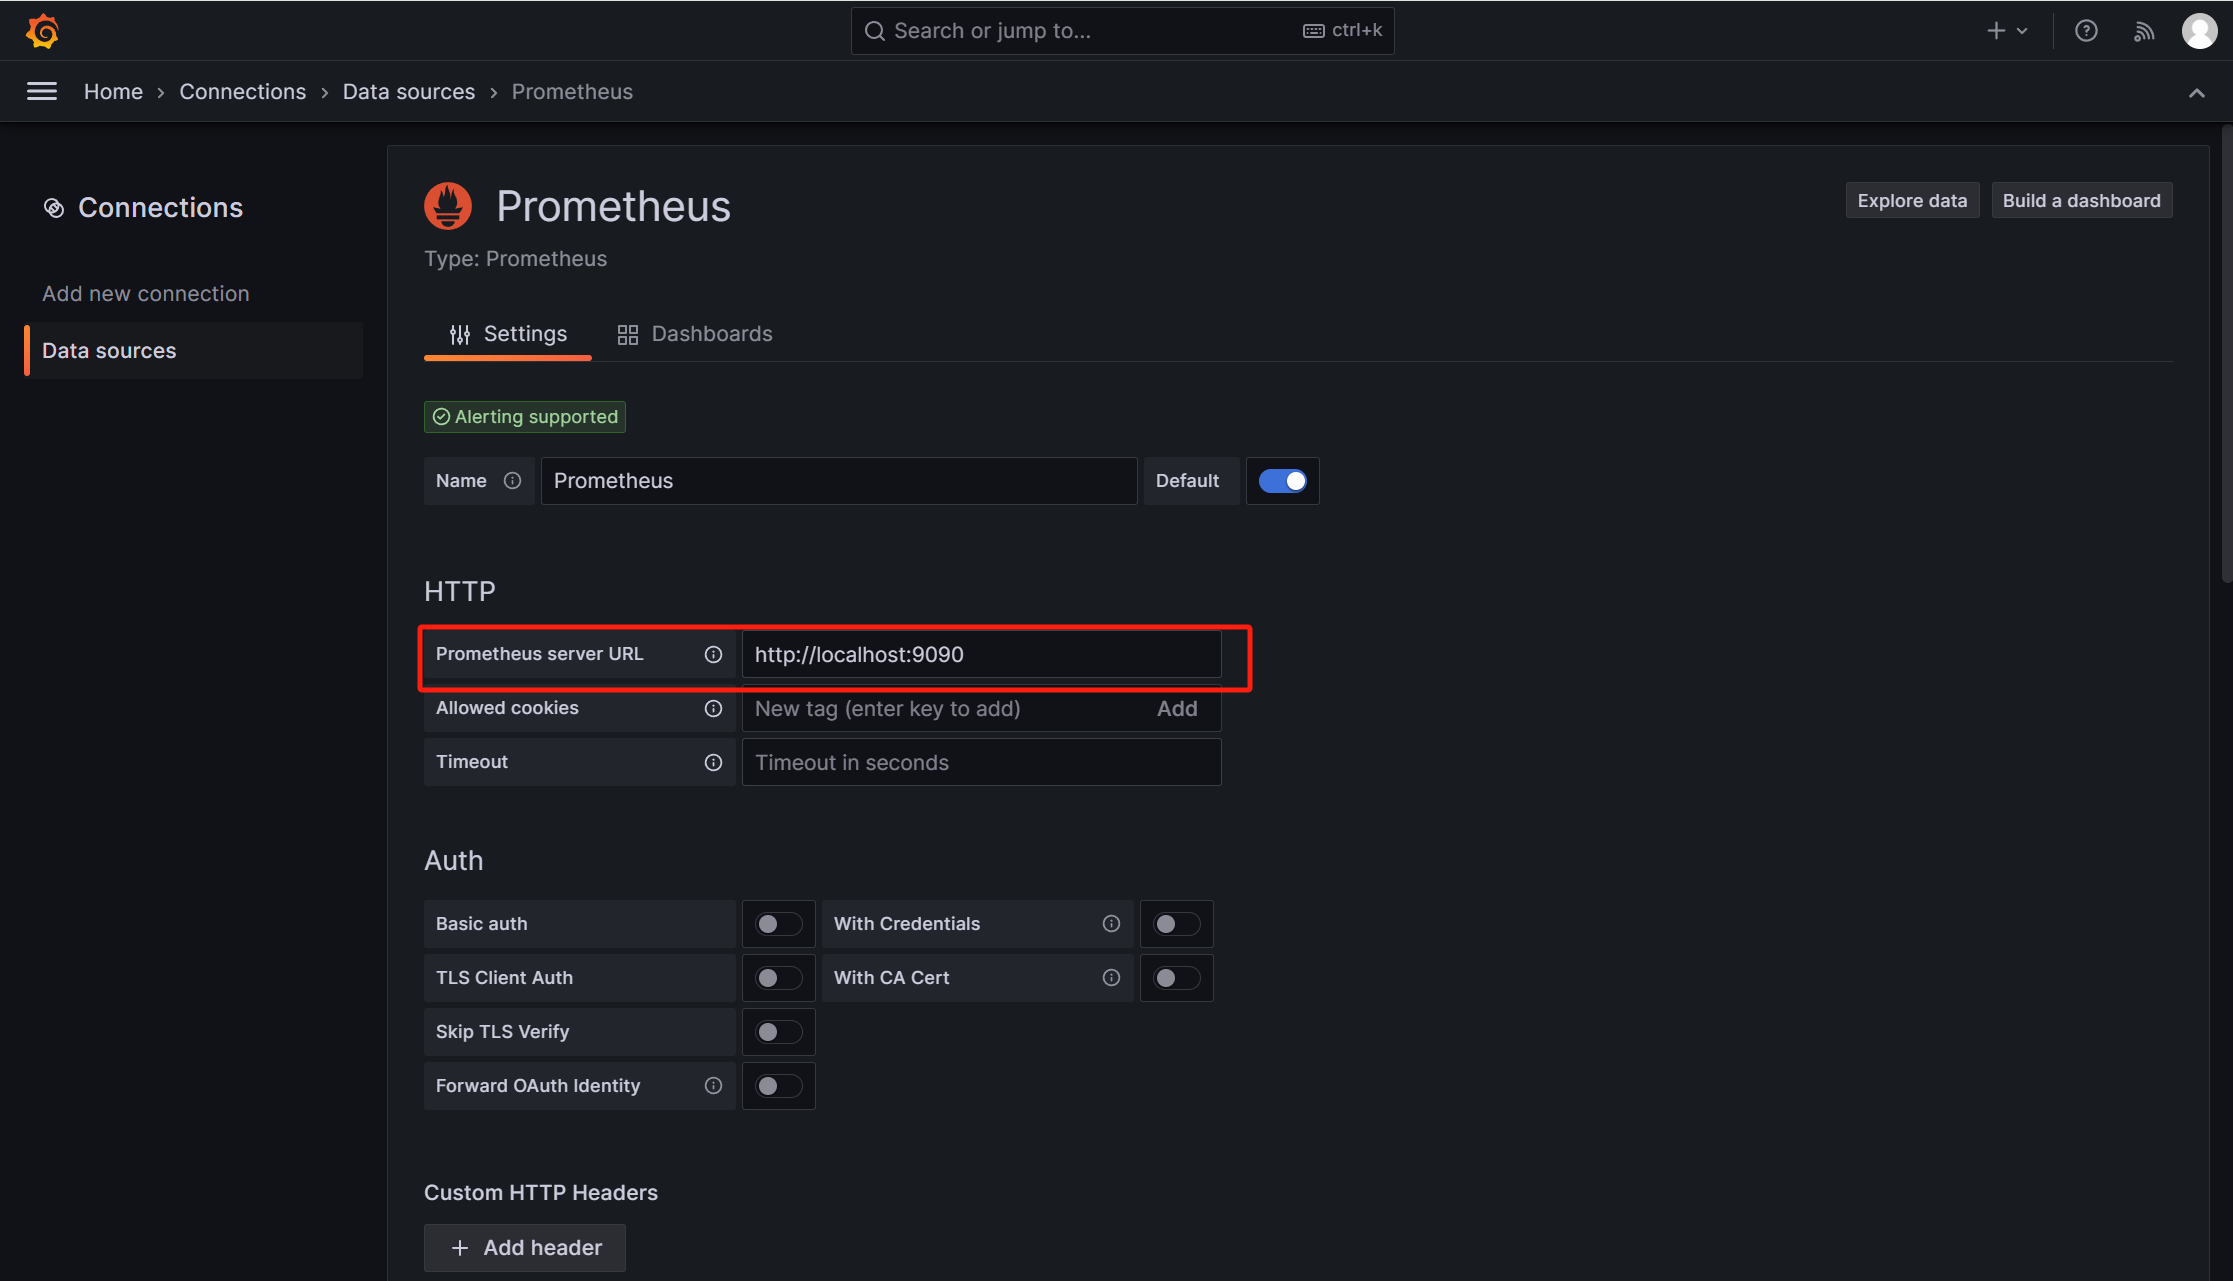Enable the Basic auth toggle

tap(778, 924)
